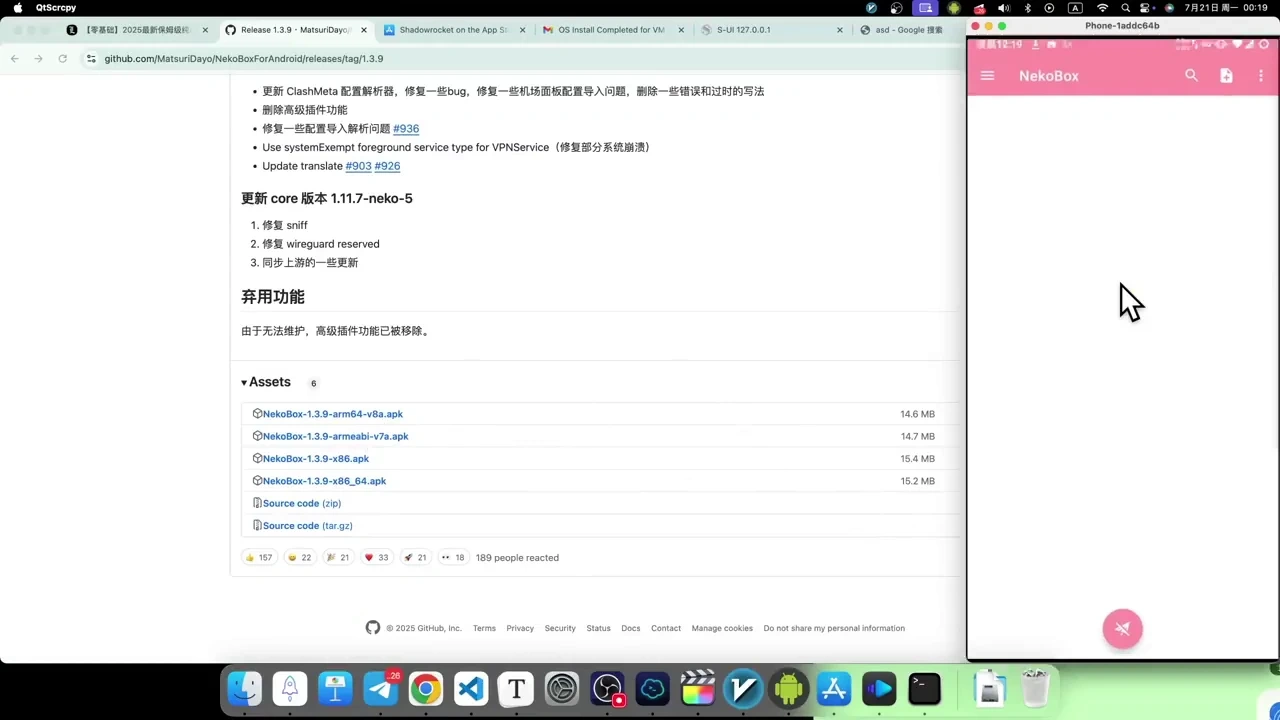Download NekoBox-1.3.9-x86.apk
1280x720 pixels.
[316, 458]
